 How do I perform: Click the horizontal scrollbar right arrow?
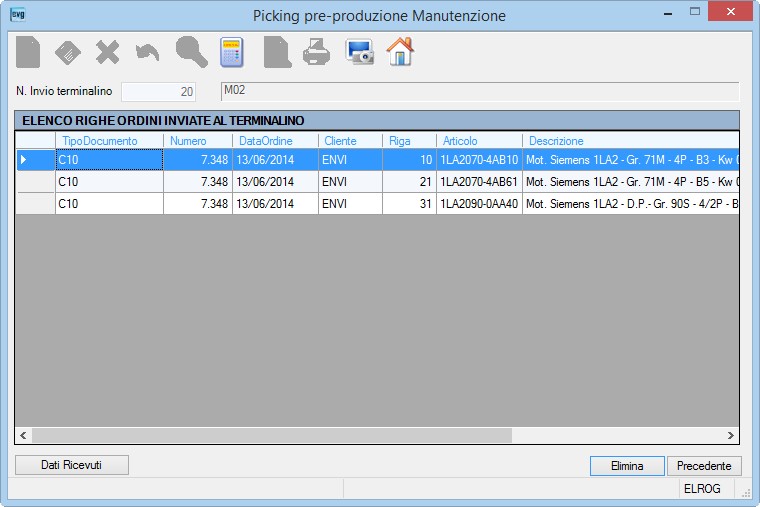(x=730, y=435)
